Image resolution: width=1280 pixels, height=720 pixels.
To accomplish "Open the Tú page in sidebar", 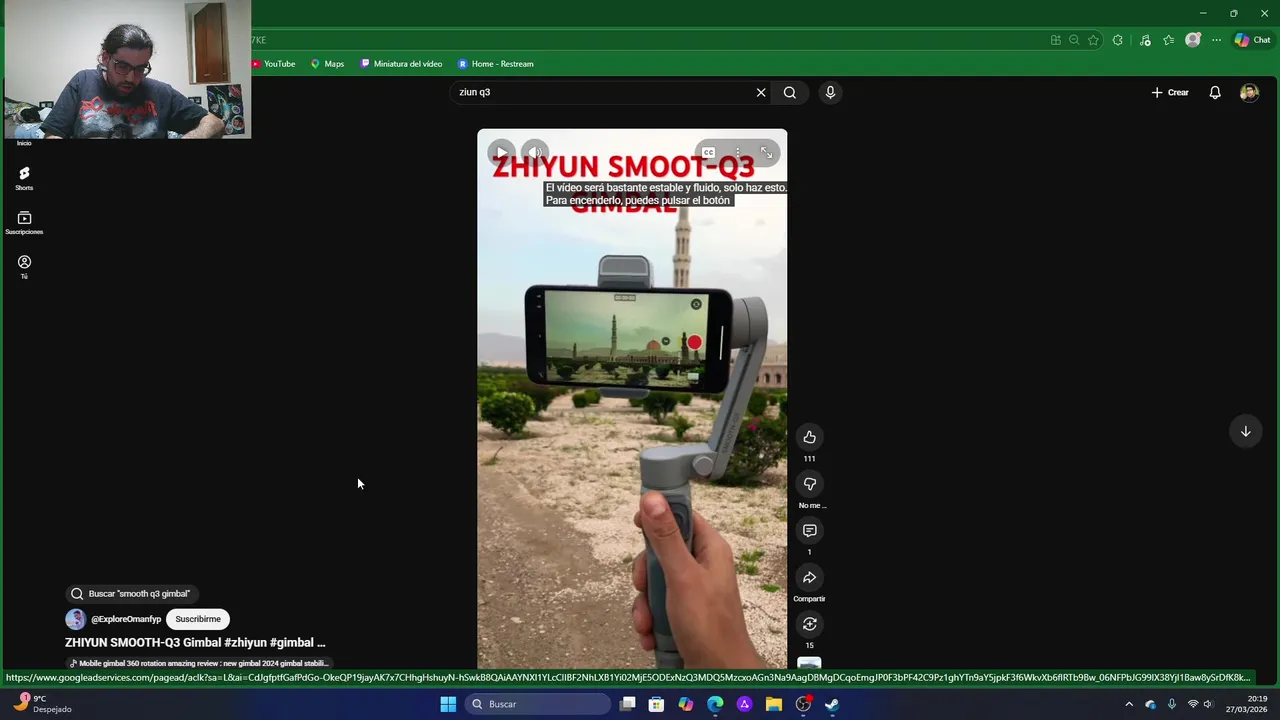I will tap(24, 267).
